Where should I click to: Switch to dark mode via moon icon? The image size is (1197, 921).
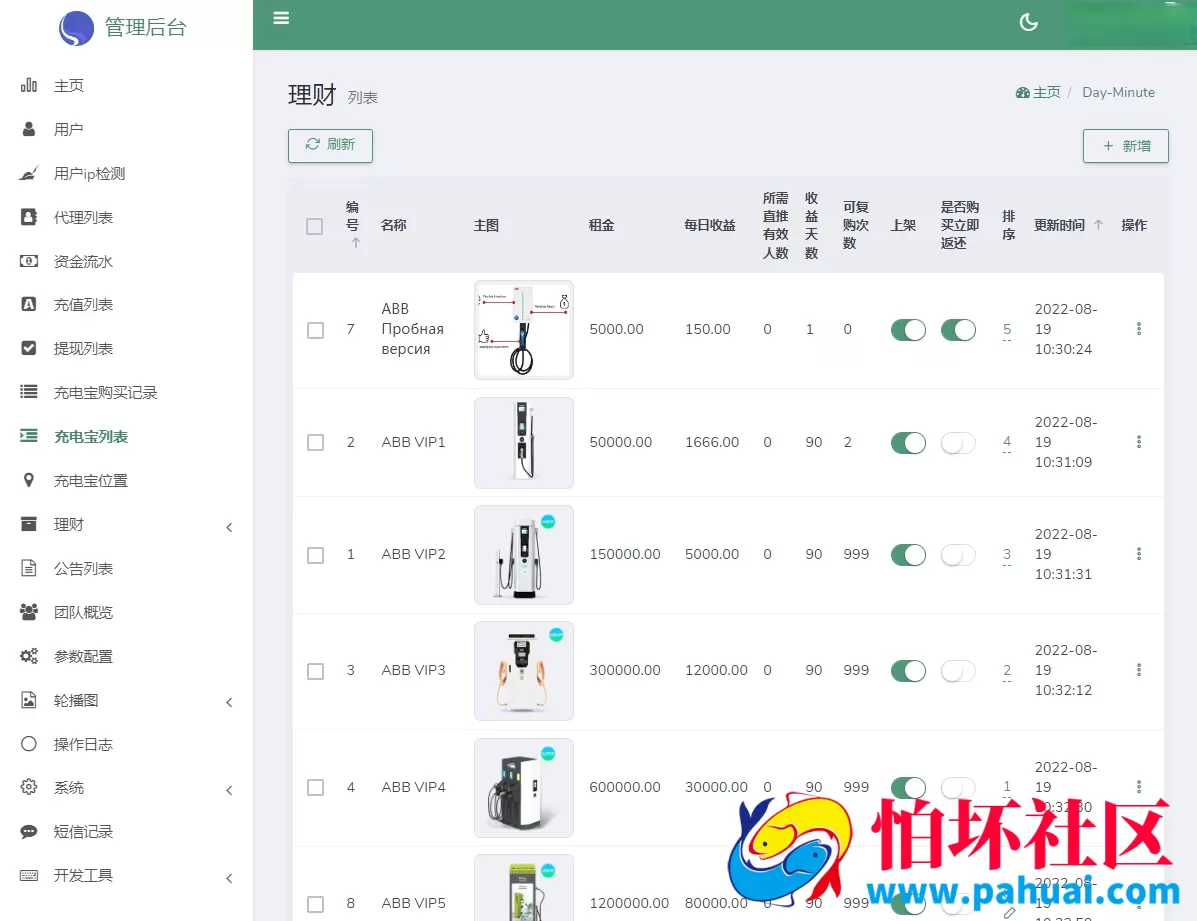pyautogui.click(x=1028, y=22)
